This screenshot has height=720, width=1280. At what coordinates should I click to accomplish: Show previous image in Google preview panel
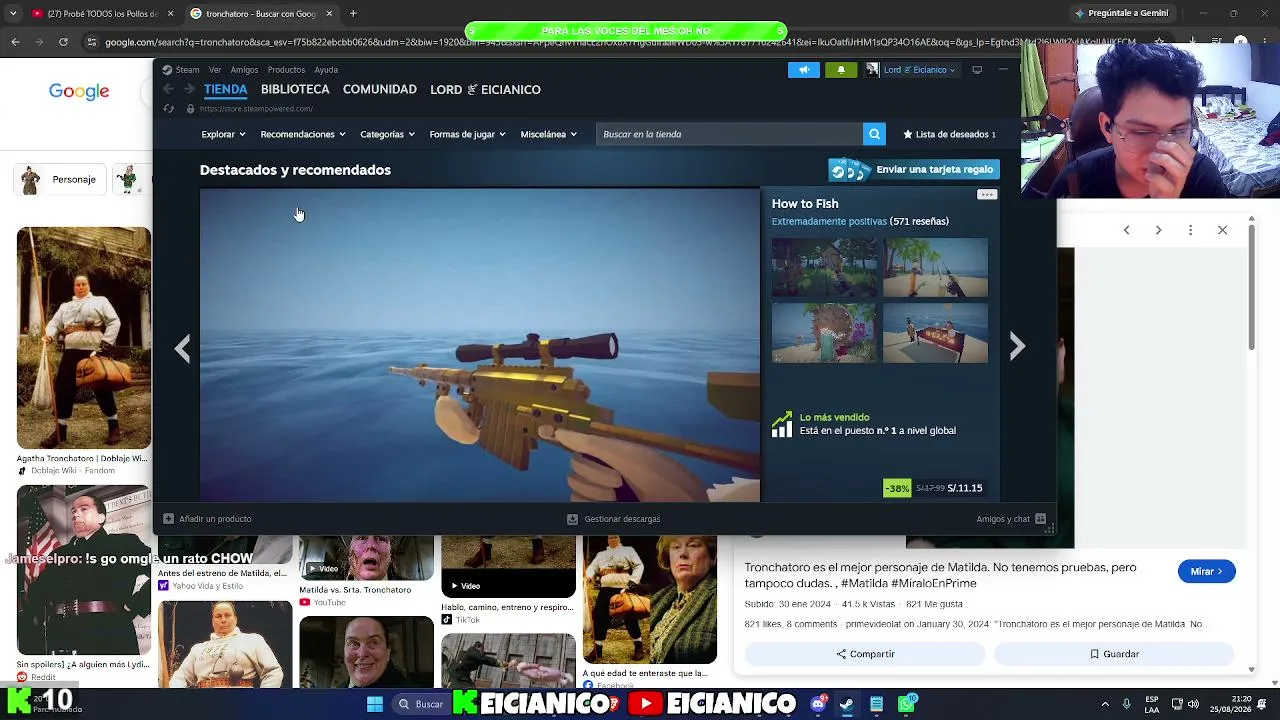point(1126,230)
